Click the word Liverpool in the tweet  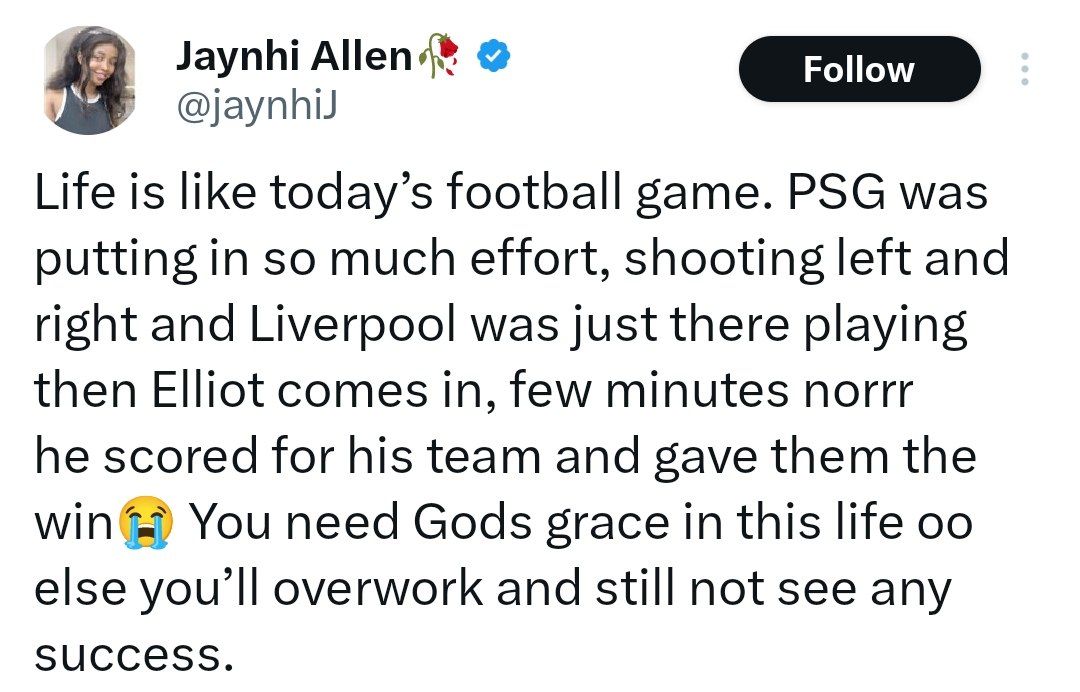point(352,326)
